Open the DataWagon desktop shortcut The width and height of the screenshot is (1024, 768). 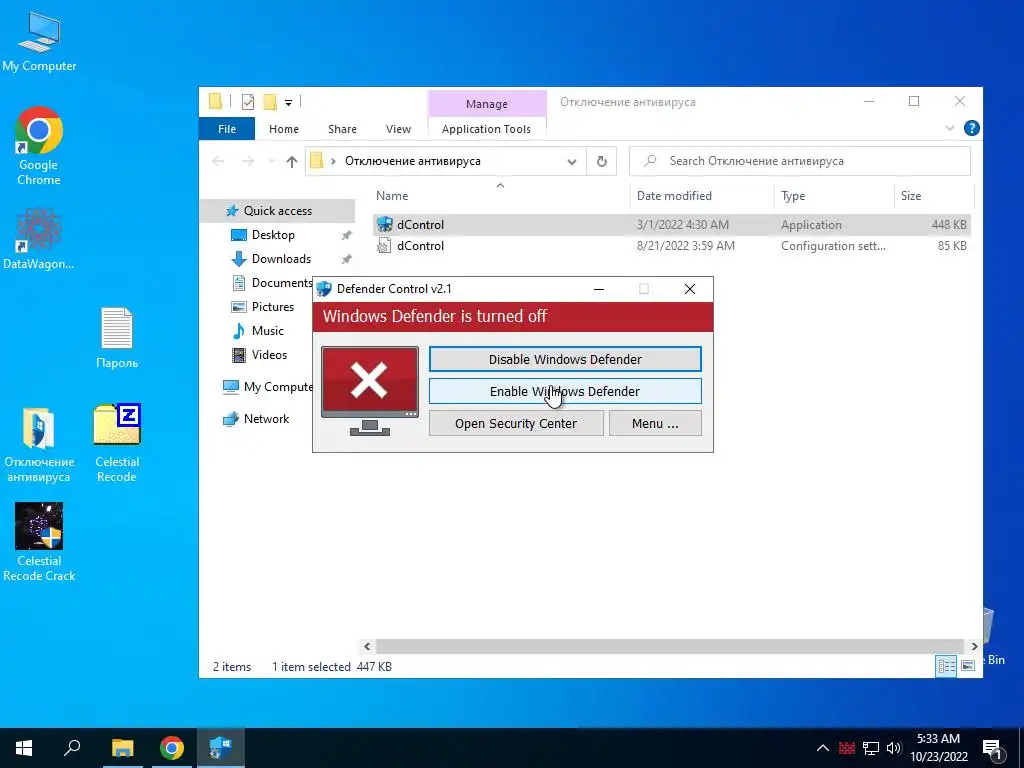coord(39,238)
